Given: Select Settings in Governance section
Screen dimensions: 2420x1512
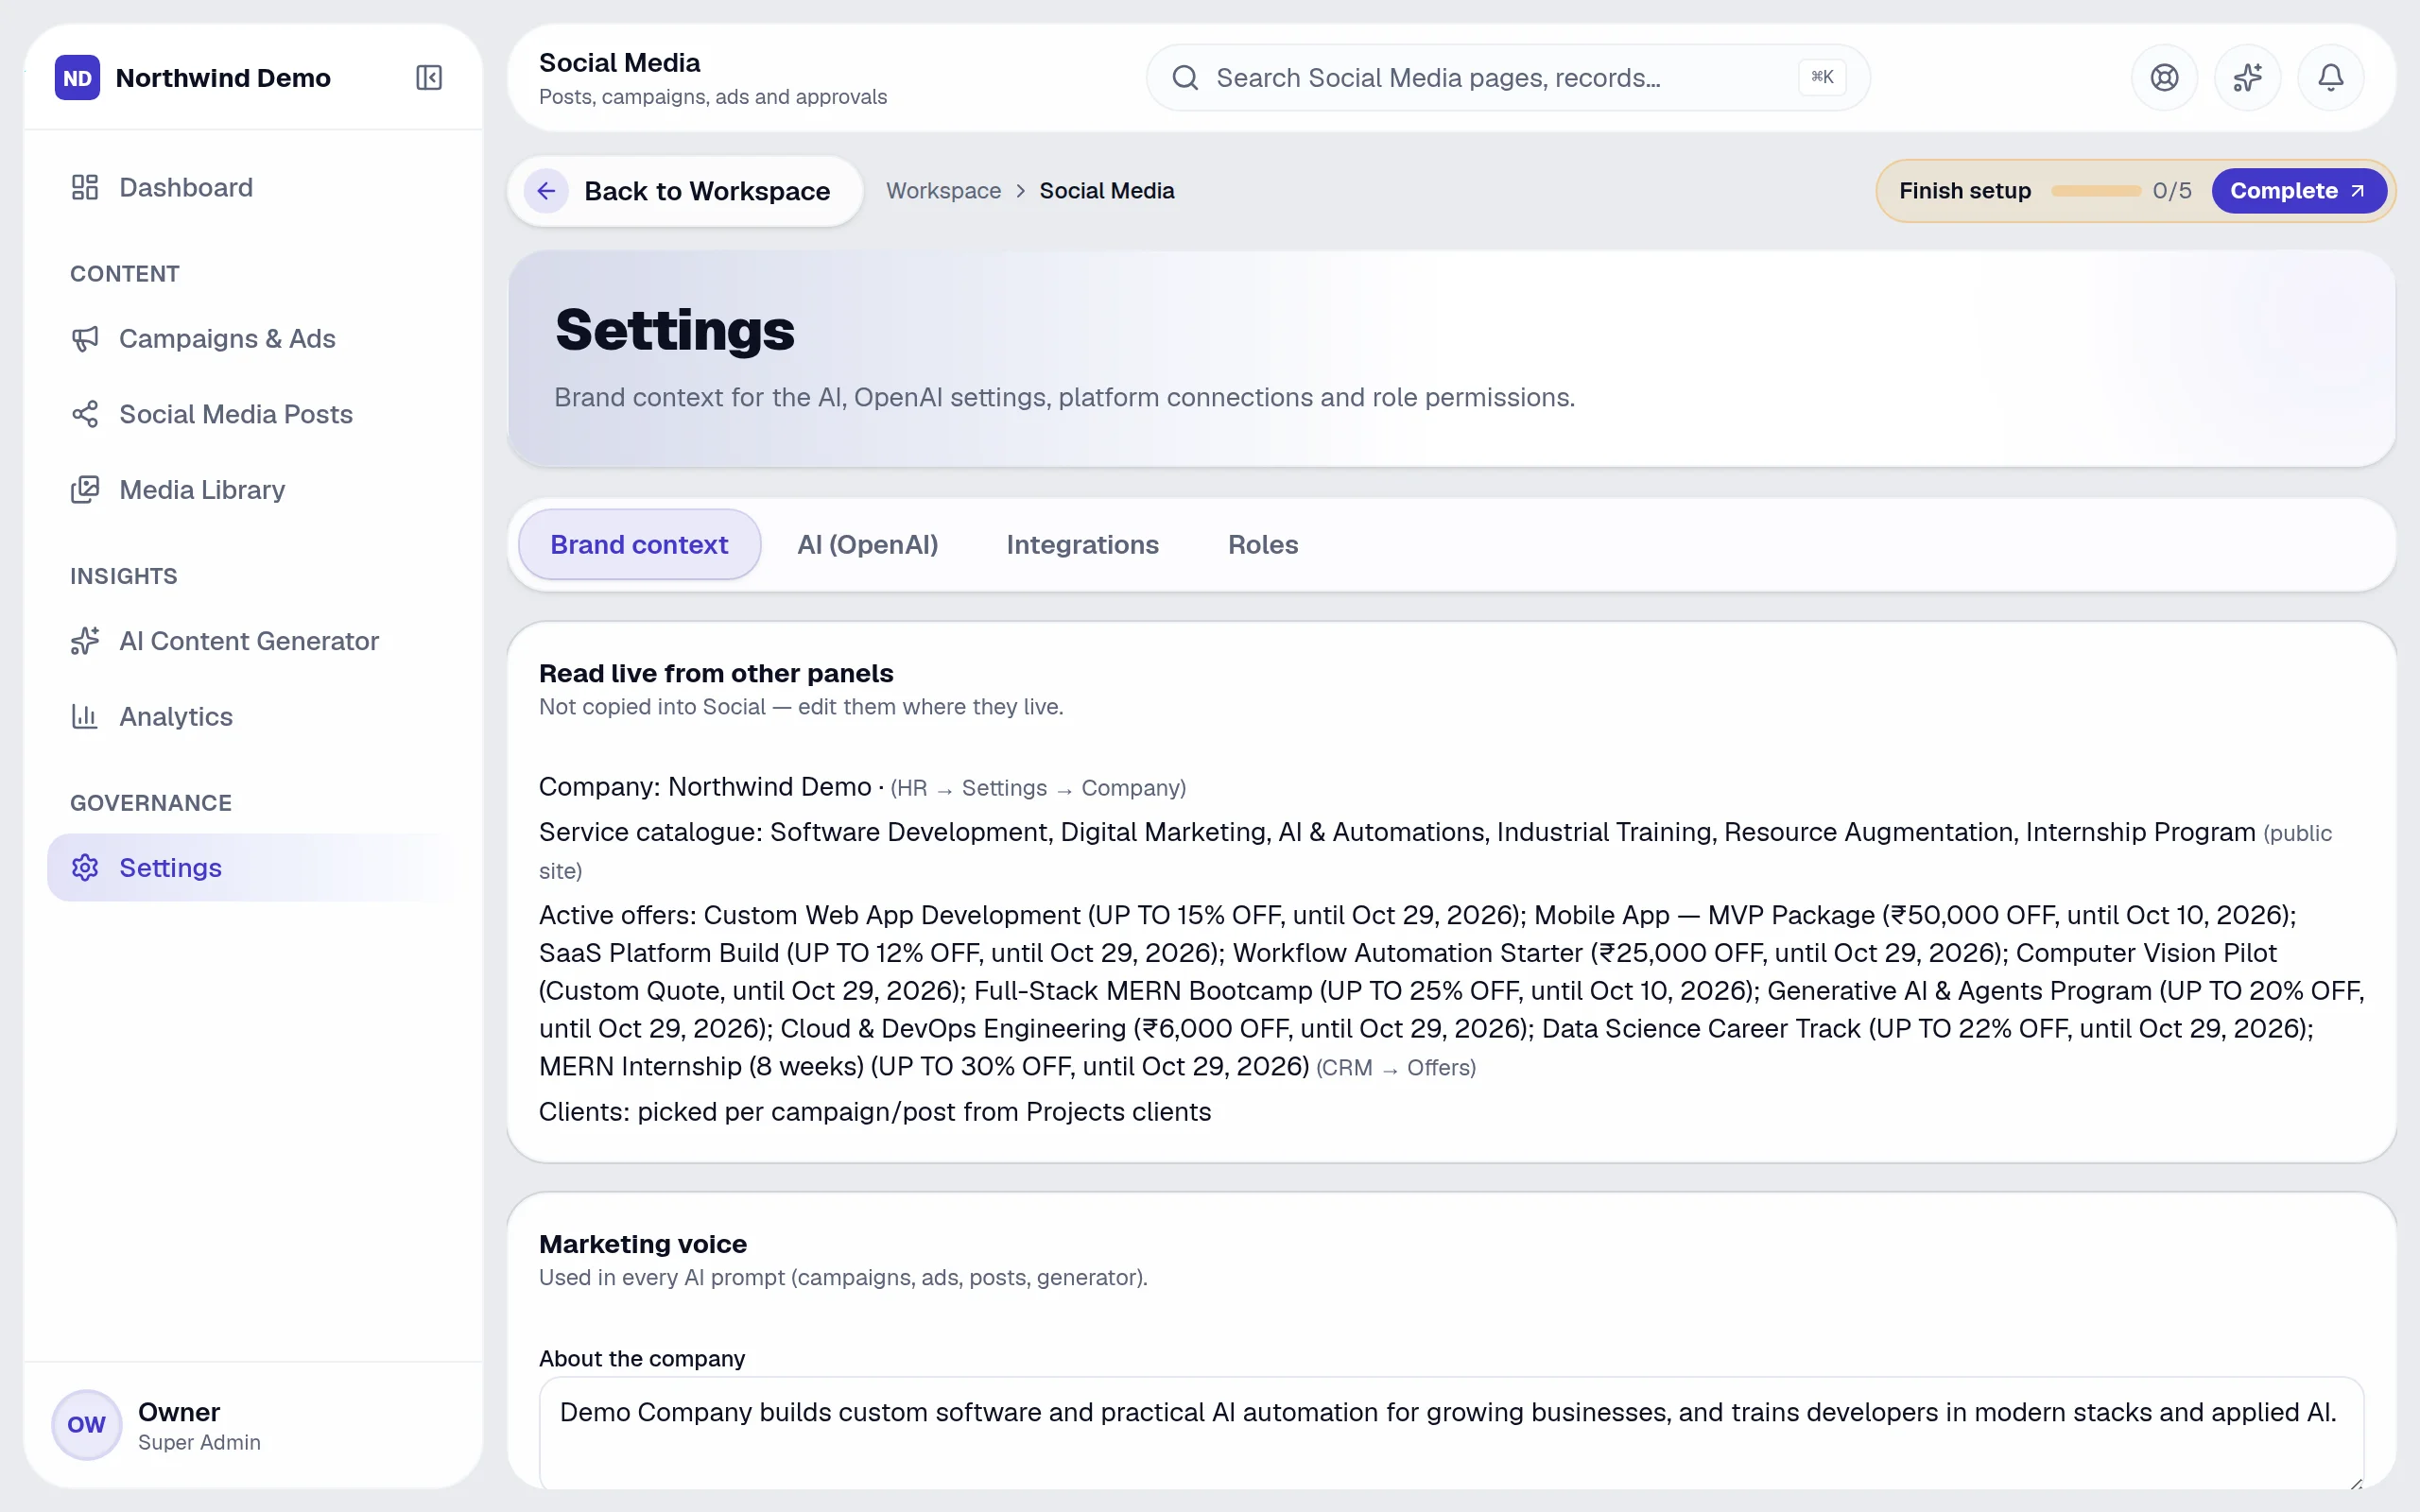Looking at the screenshot, I should 252,868.
